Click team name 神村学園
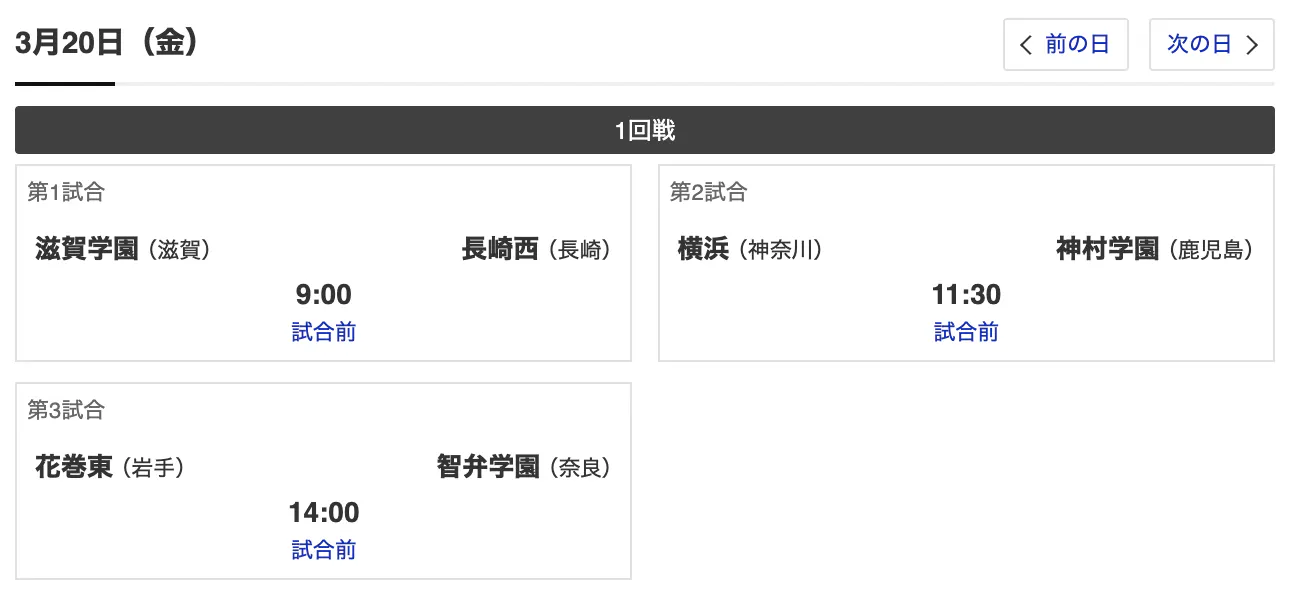The image size is (1294, 600). click(x=1107, y=249)
